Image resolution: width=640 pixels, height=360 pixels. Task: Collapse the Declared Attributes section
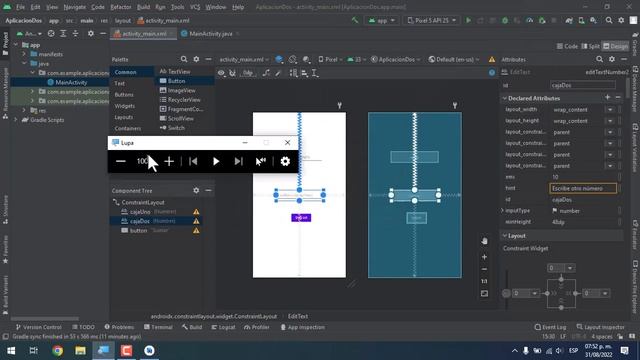click(504, 98)
